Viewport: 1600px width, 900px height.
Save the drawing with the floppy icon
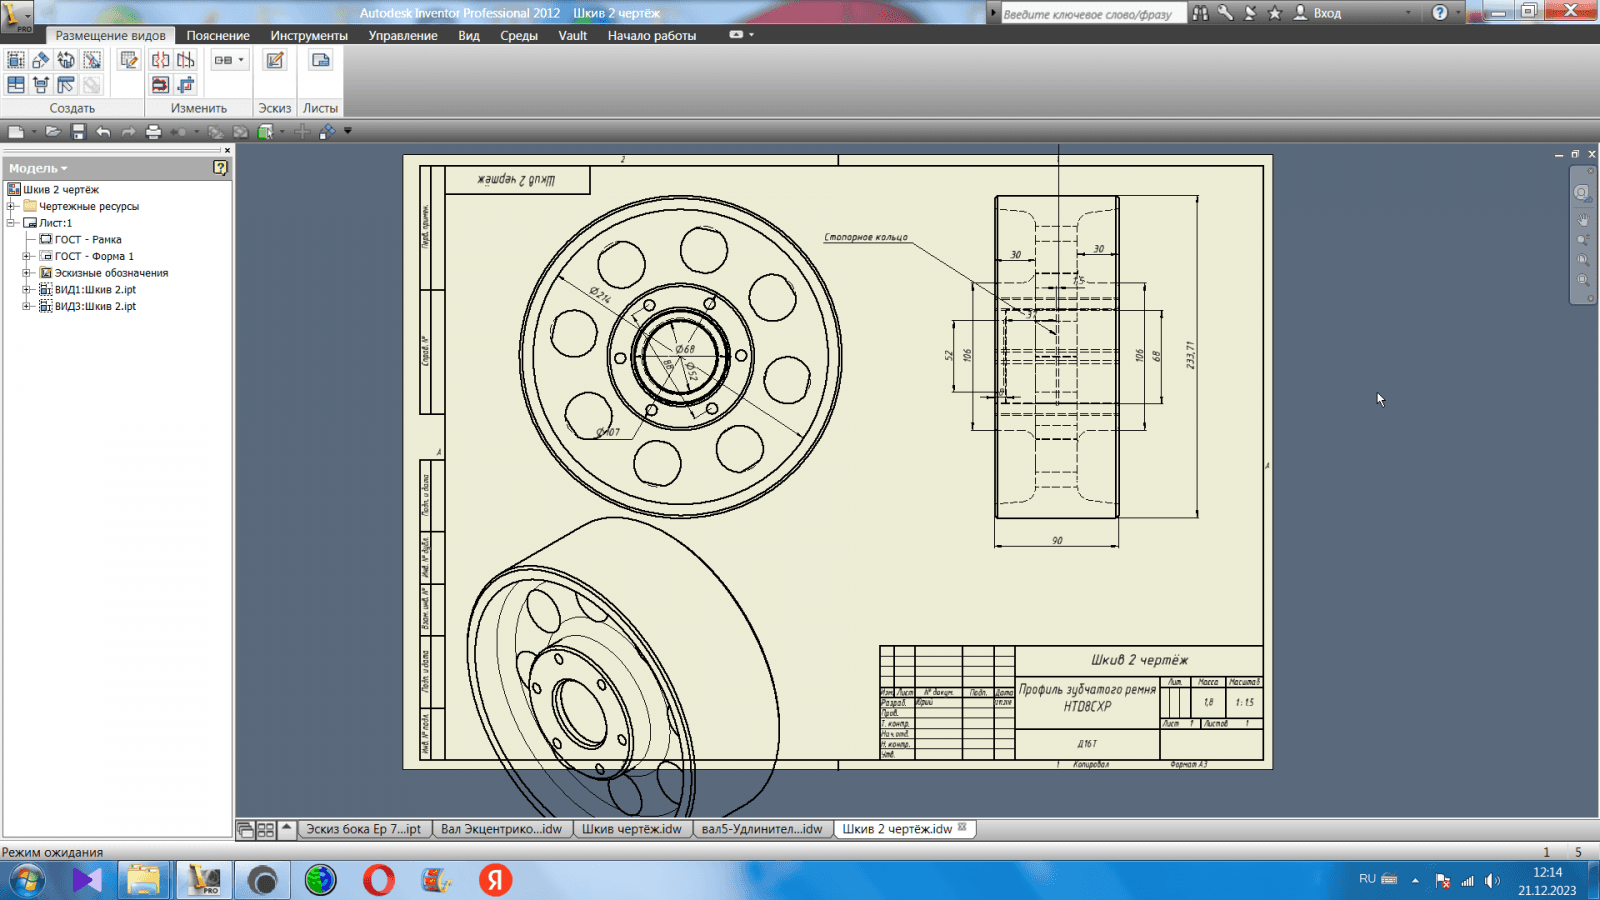(x=78, y=132)
